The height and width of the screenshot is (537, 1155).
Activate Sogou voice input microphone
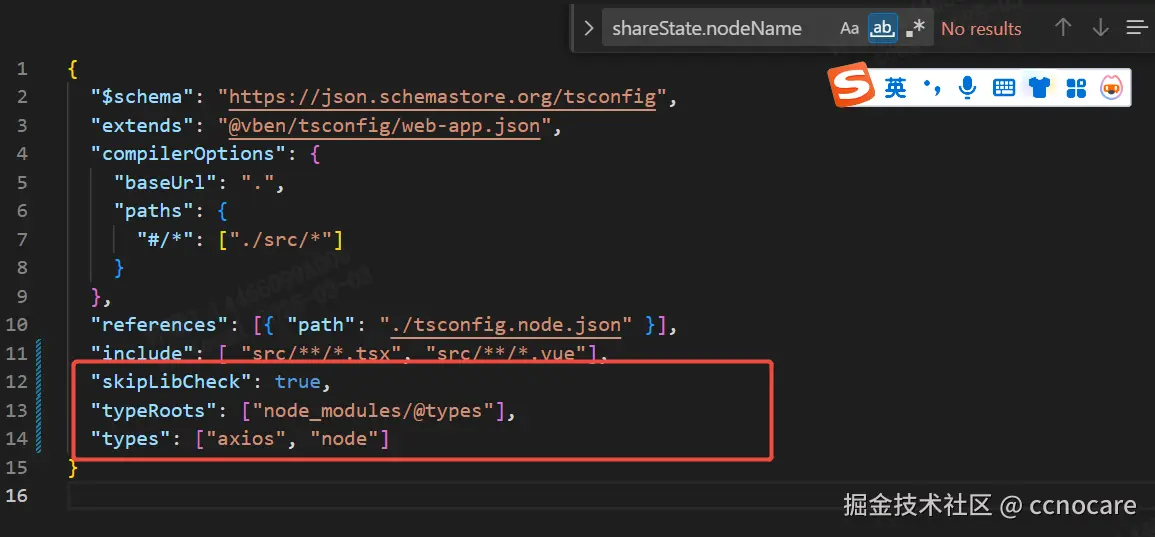tap(967, 88)
